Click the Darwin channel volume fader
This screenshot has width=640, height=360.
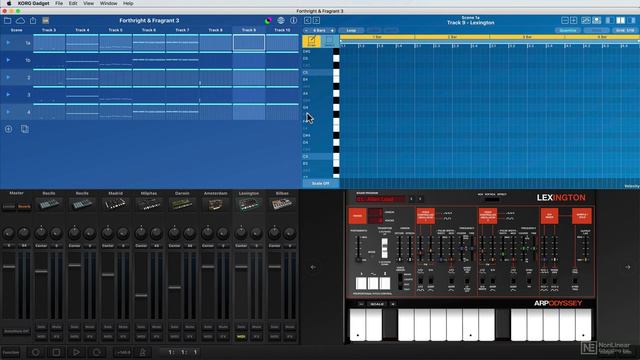pos(175,287)
